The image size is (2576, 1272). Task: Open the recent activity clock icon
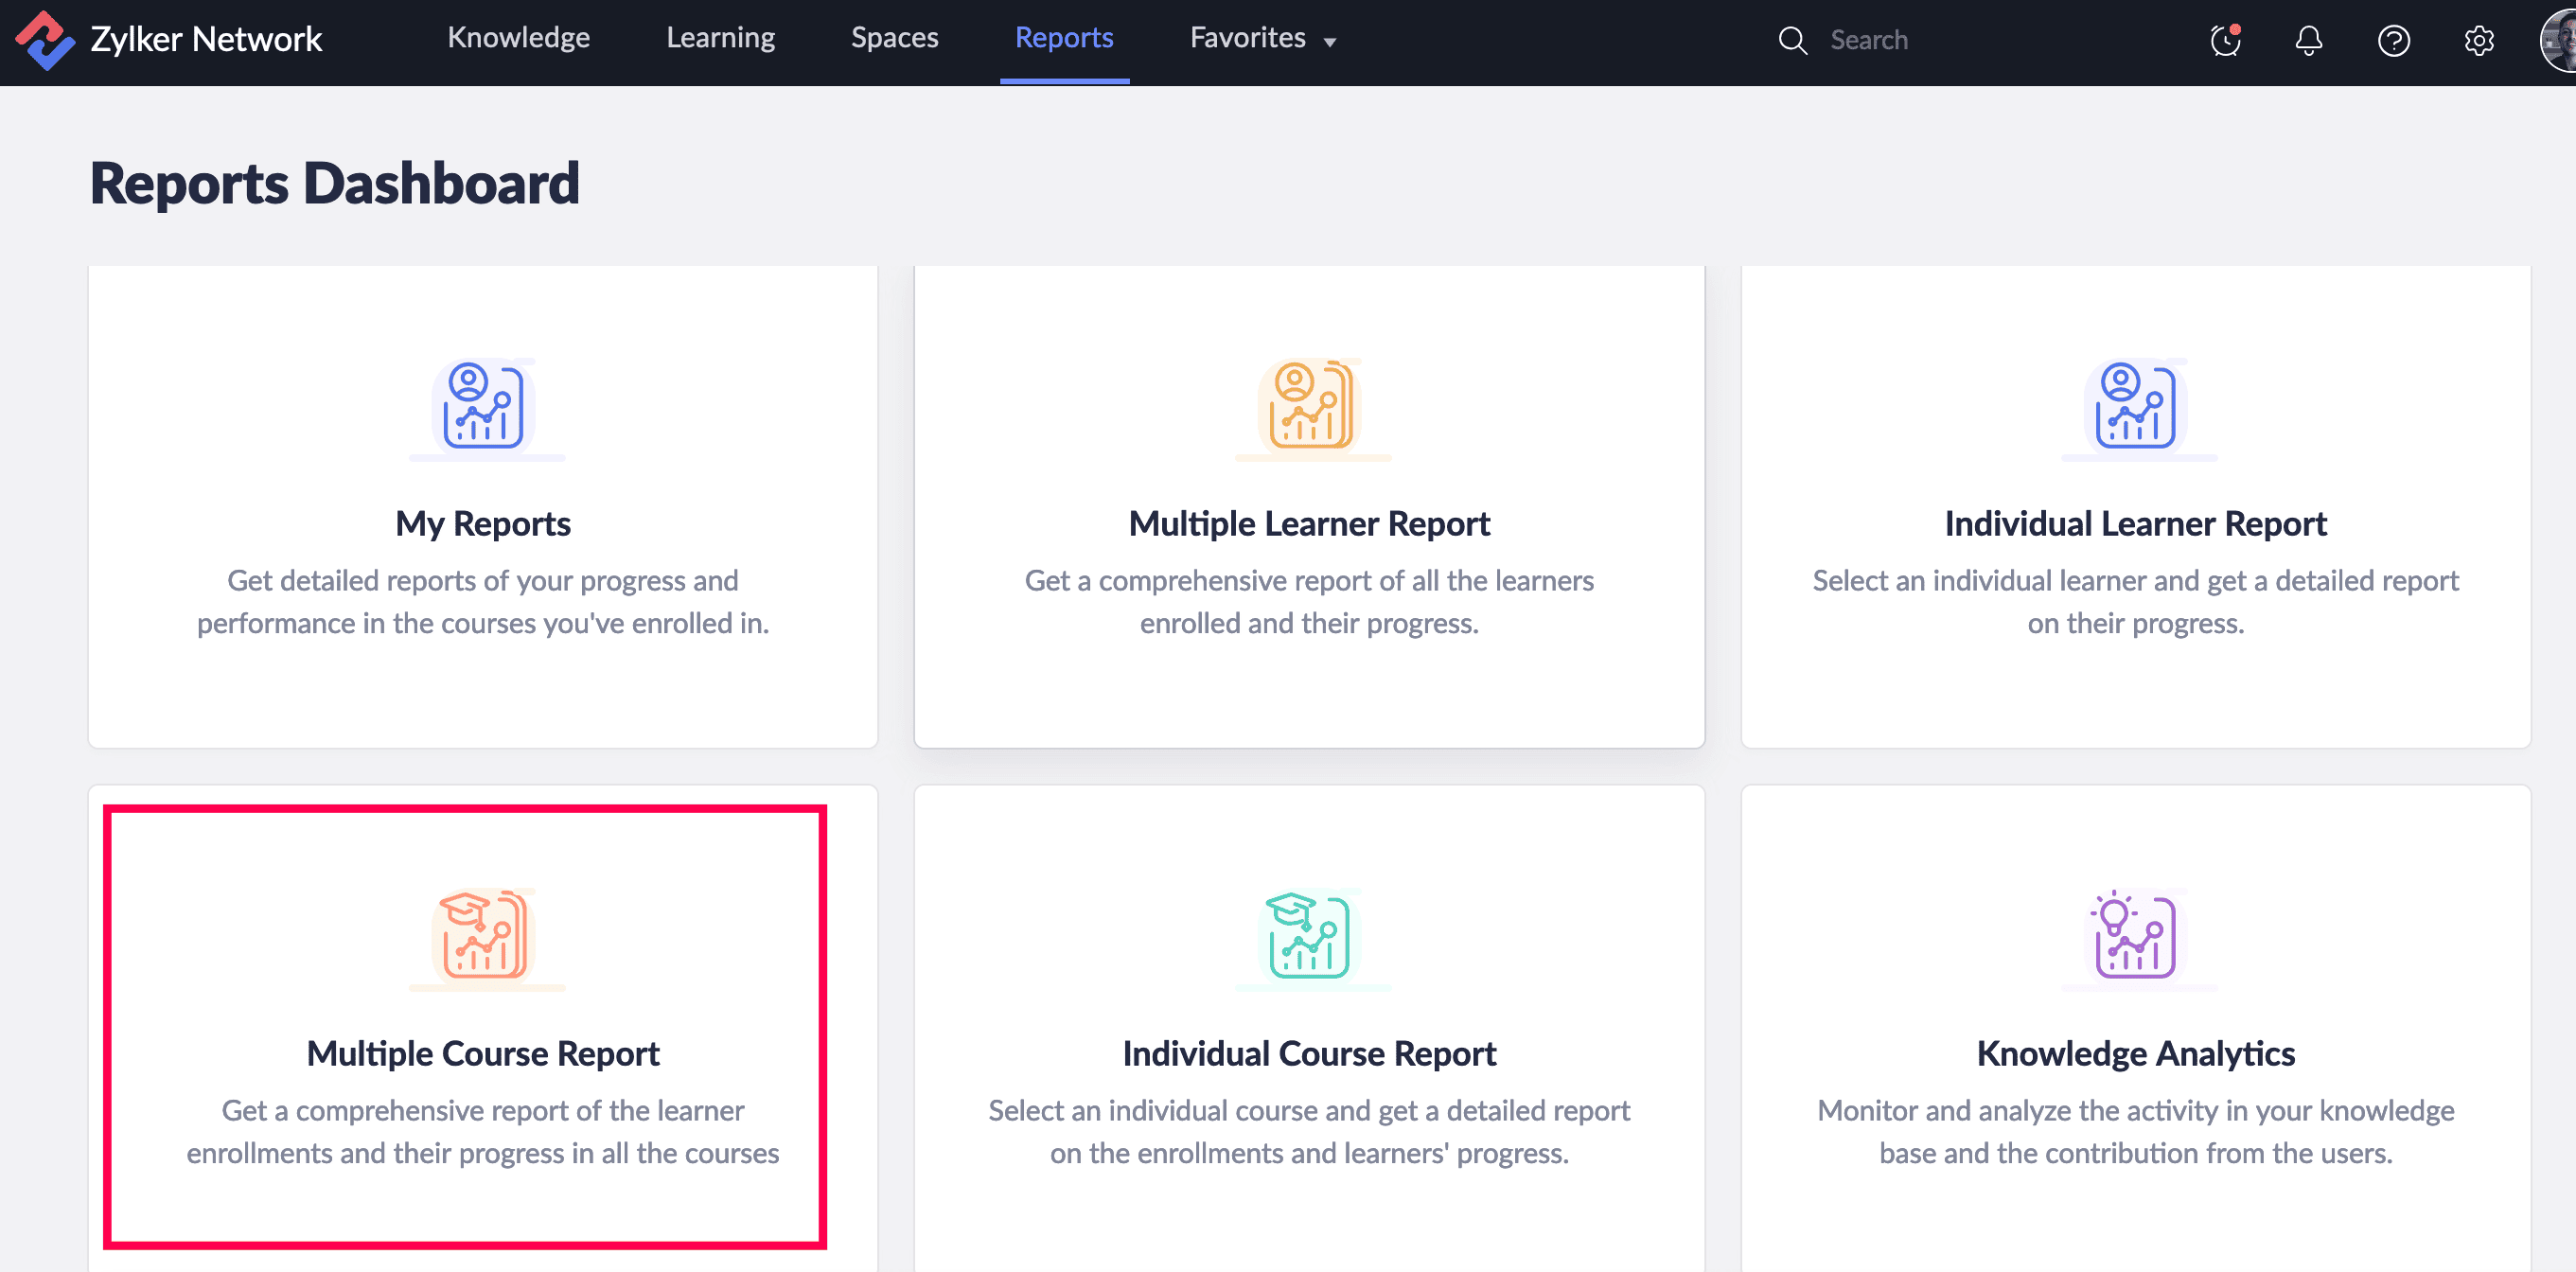pos(2225,40)
